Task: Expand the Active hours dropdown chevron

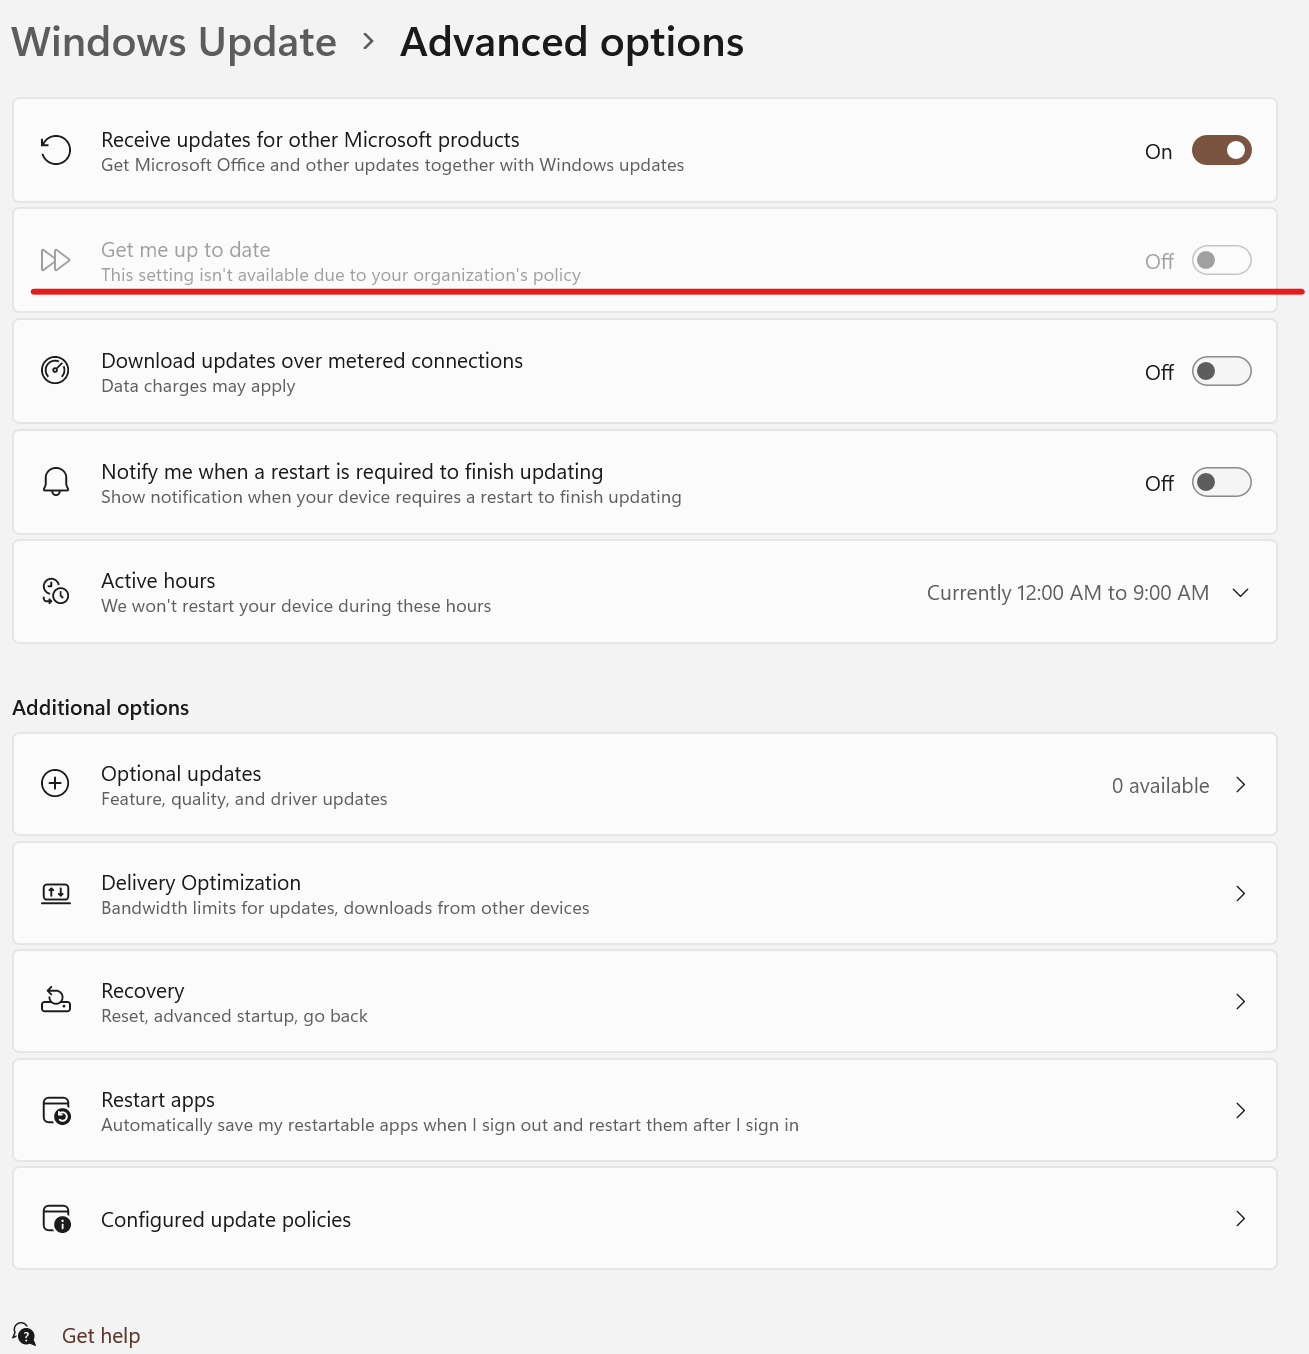Action: [x=1241, y=592]
